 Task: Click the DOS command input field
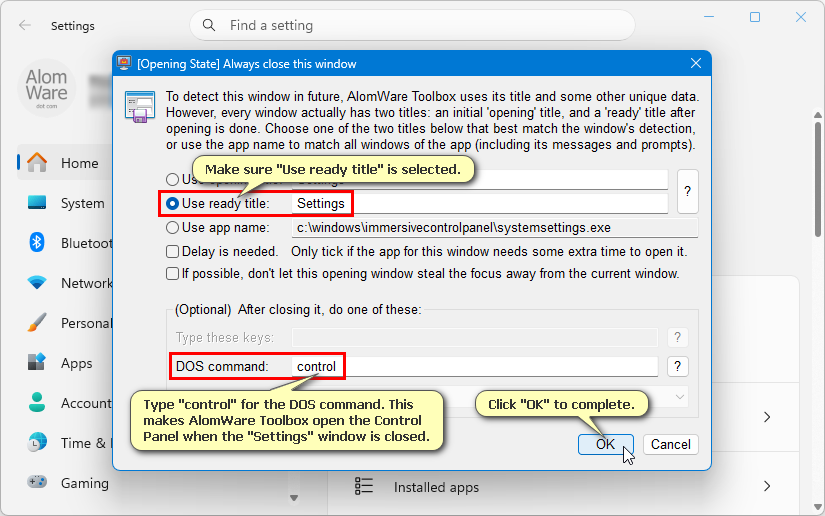click(x=475, y=366)
